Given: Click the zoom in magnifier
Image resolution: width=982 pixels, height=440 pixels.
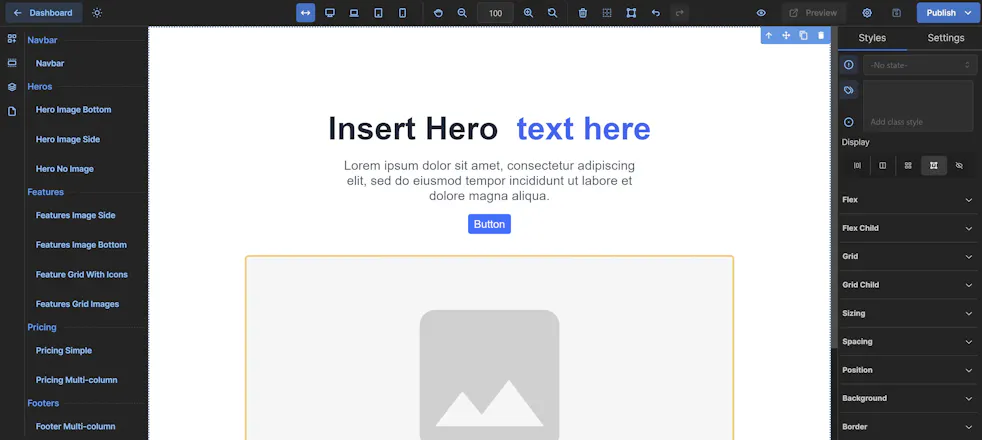Looking at the screenshot, I should pyautogui.click(x=528, y=13).
